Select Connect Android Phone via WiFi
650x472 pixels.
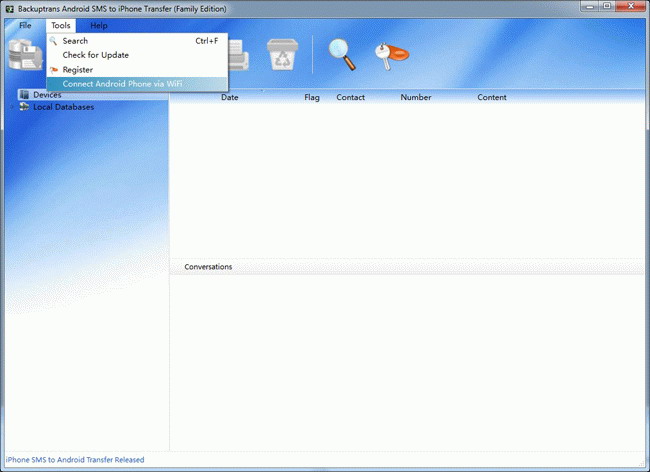pos(137,84)
